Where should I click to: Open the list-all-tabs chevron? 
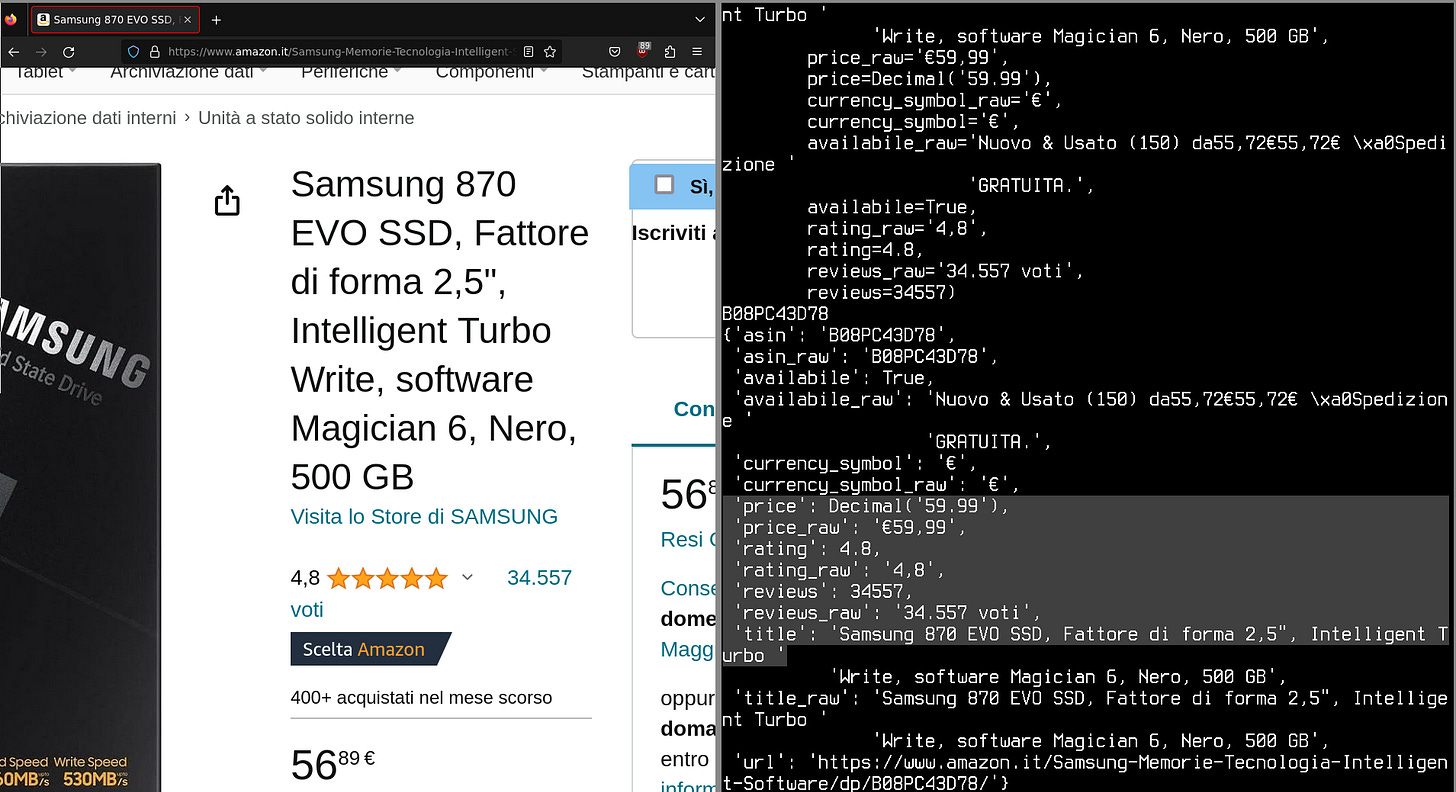coord(700,19)
